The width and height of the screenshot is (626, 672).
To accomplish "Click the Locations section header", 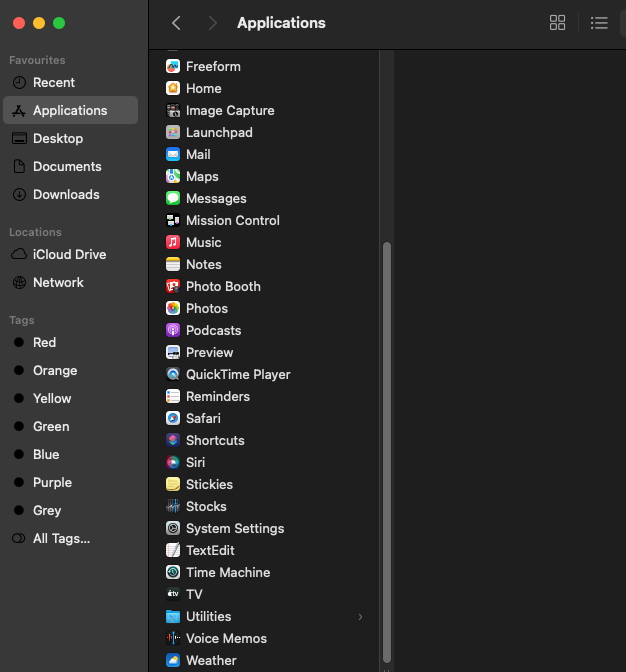I will [36, 232].
